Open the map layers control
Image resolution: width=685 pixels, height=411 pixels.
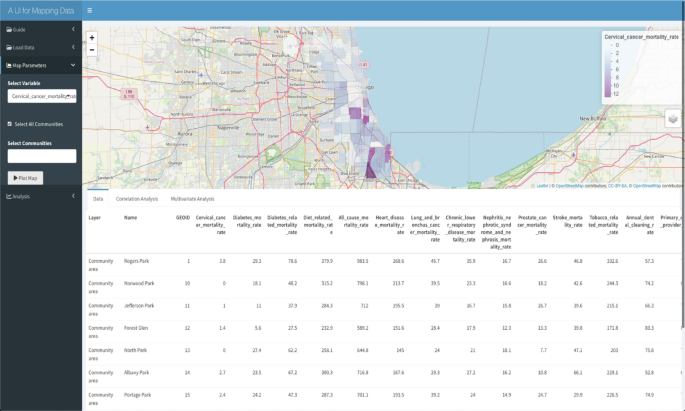click(x=673, y=118)
